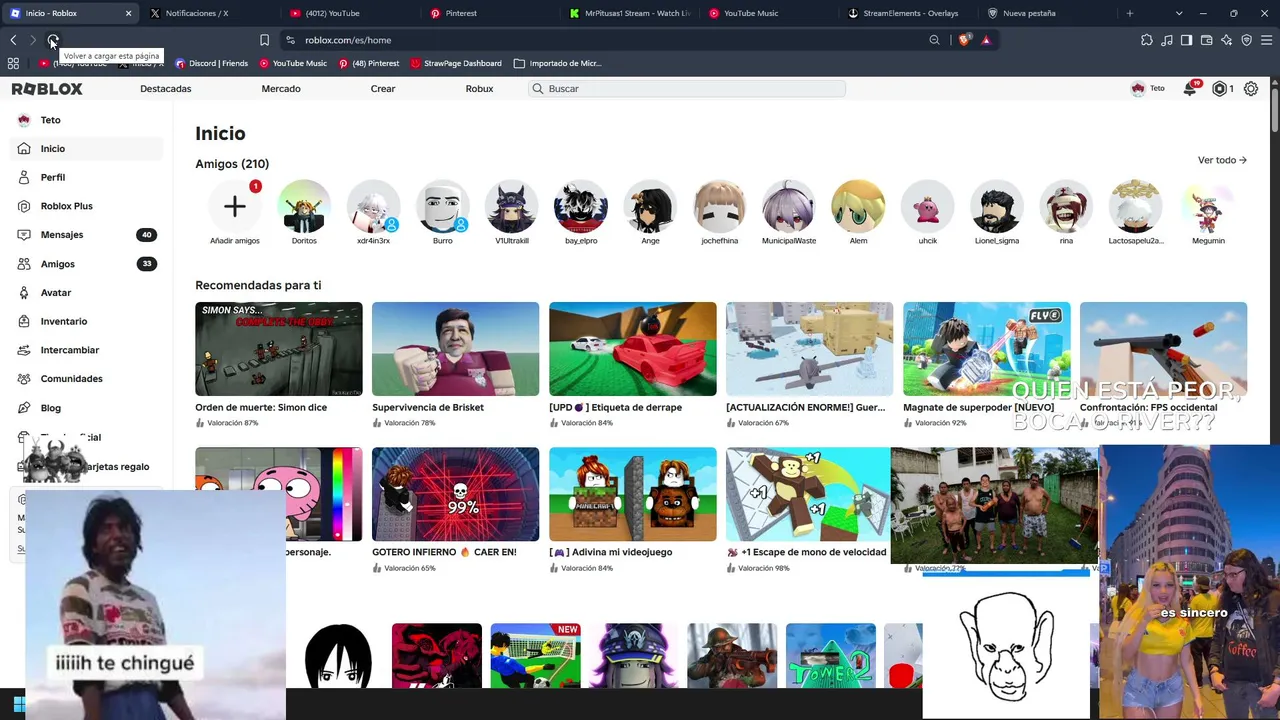
Task: Go back with the browser back arrow
Action: coord(13,40)
